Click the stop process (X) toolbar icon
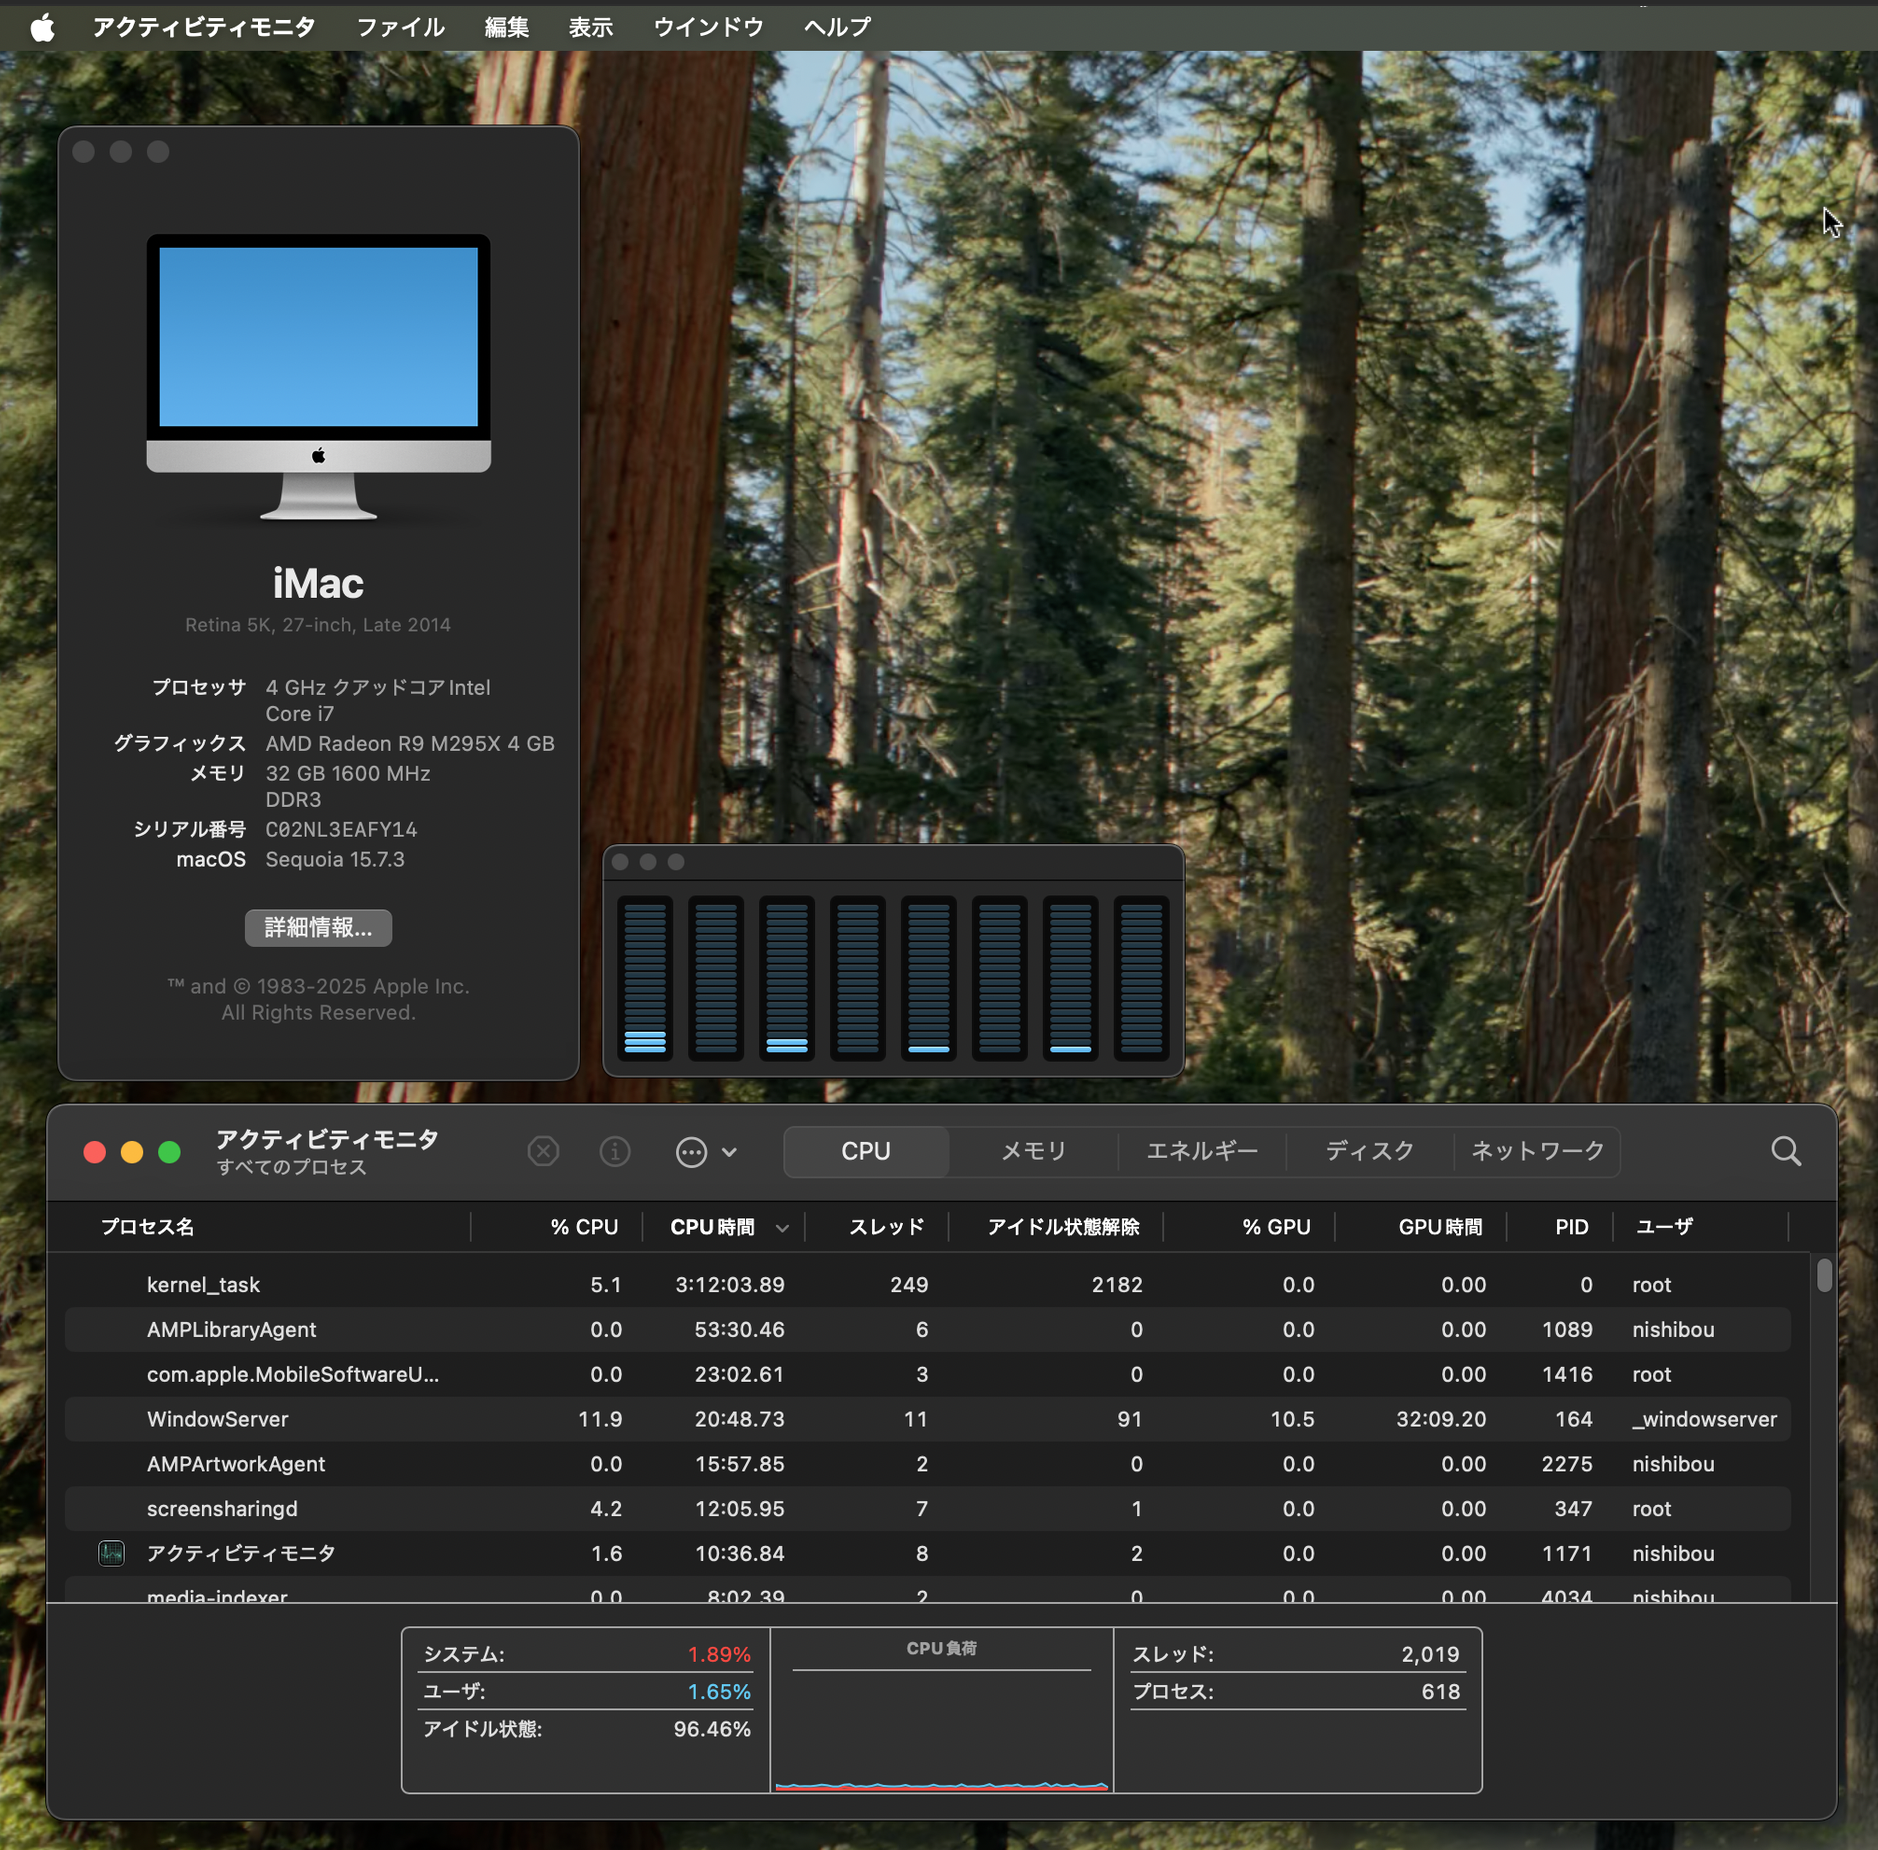Screen dimensions: 1878x1850 coord(543,1151)
